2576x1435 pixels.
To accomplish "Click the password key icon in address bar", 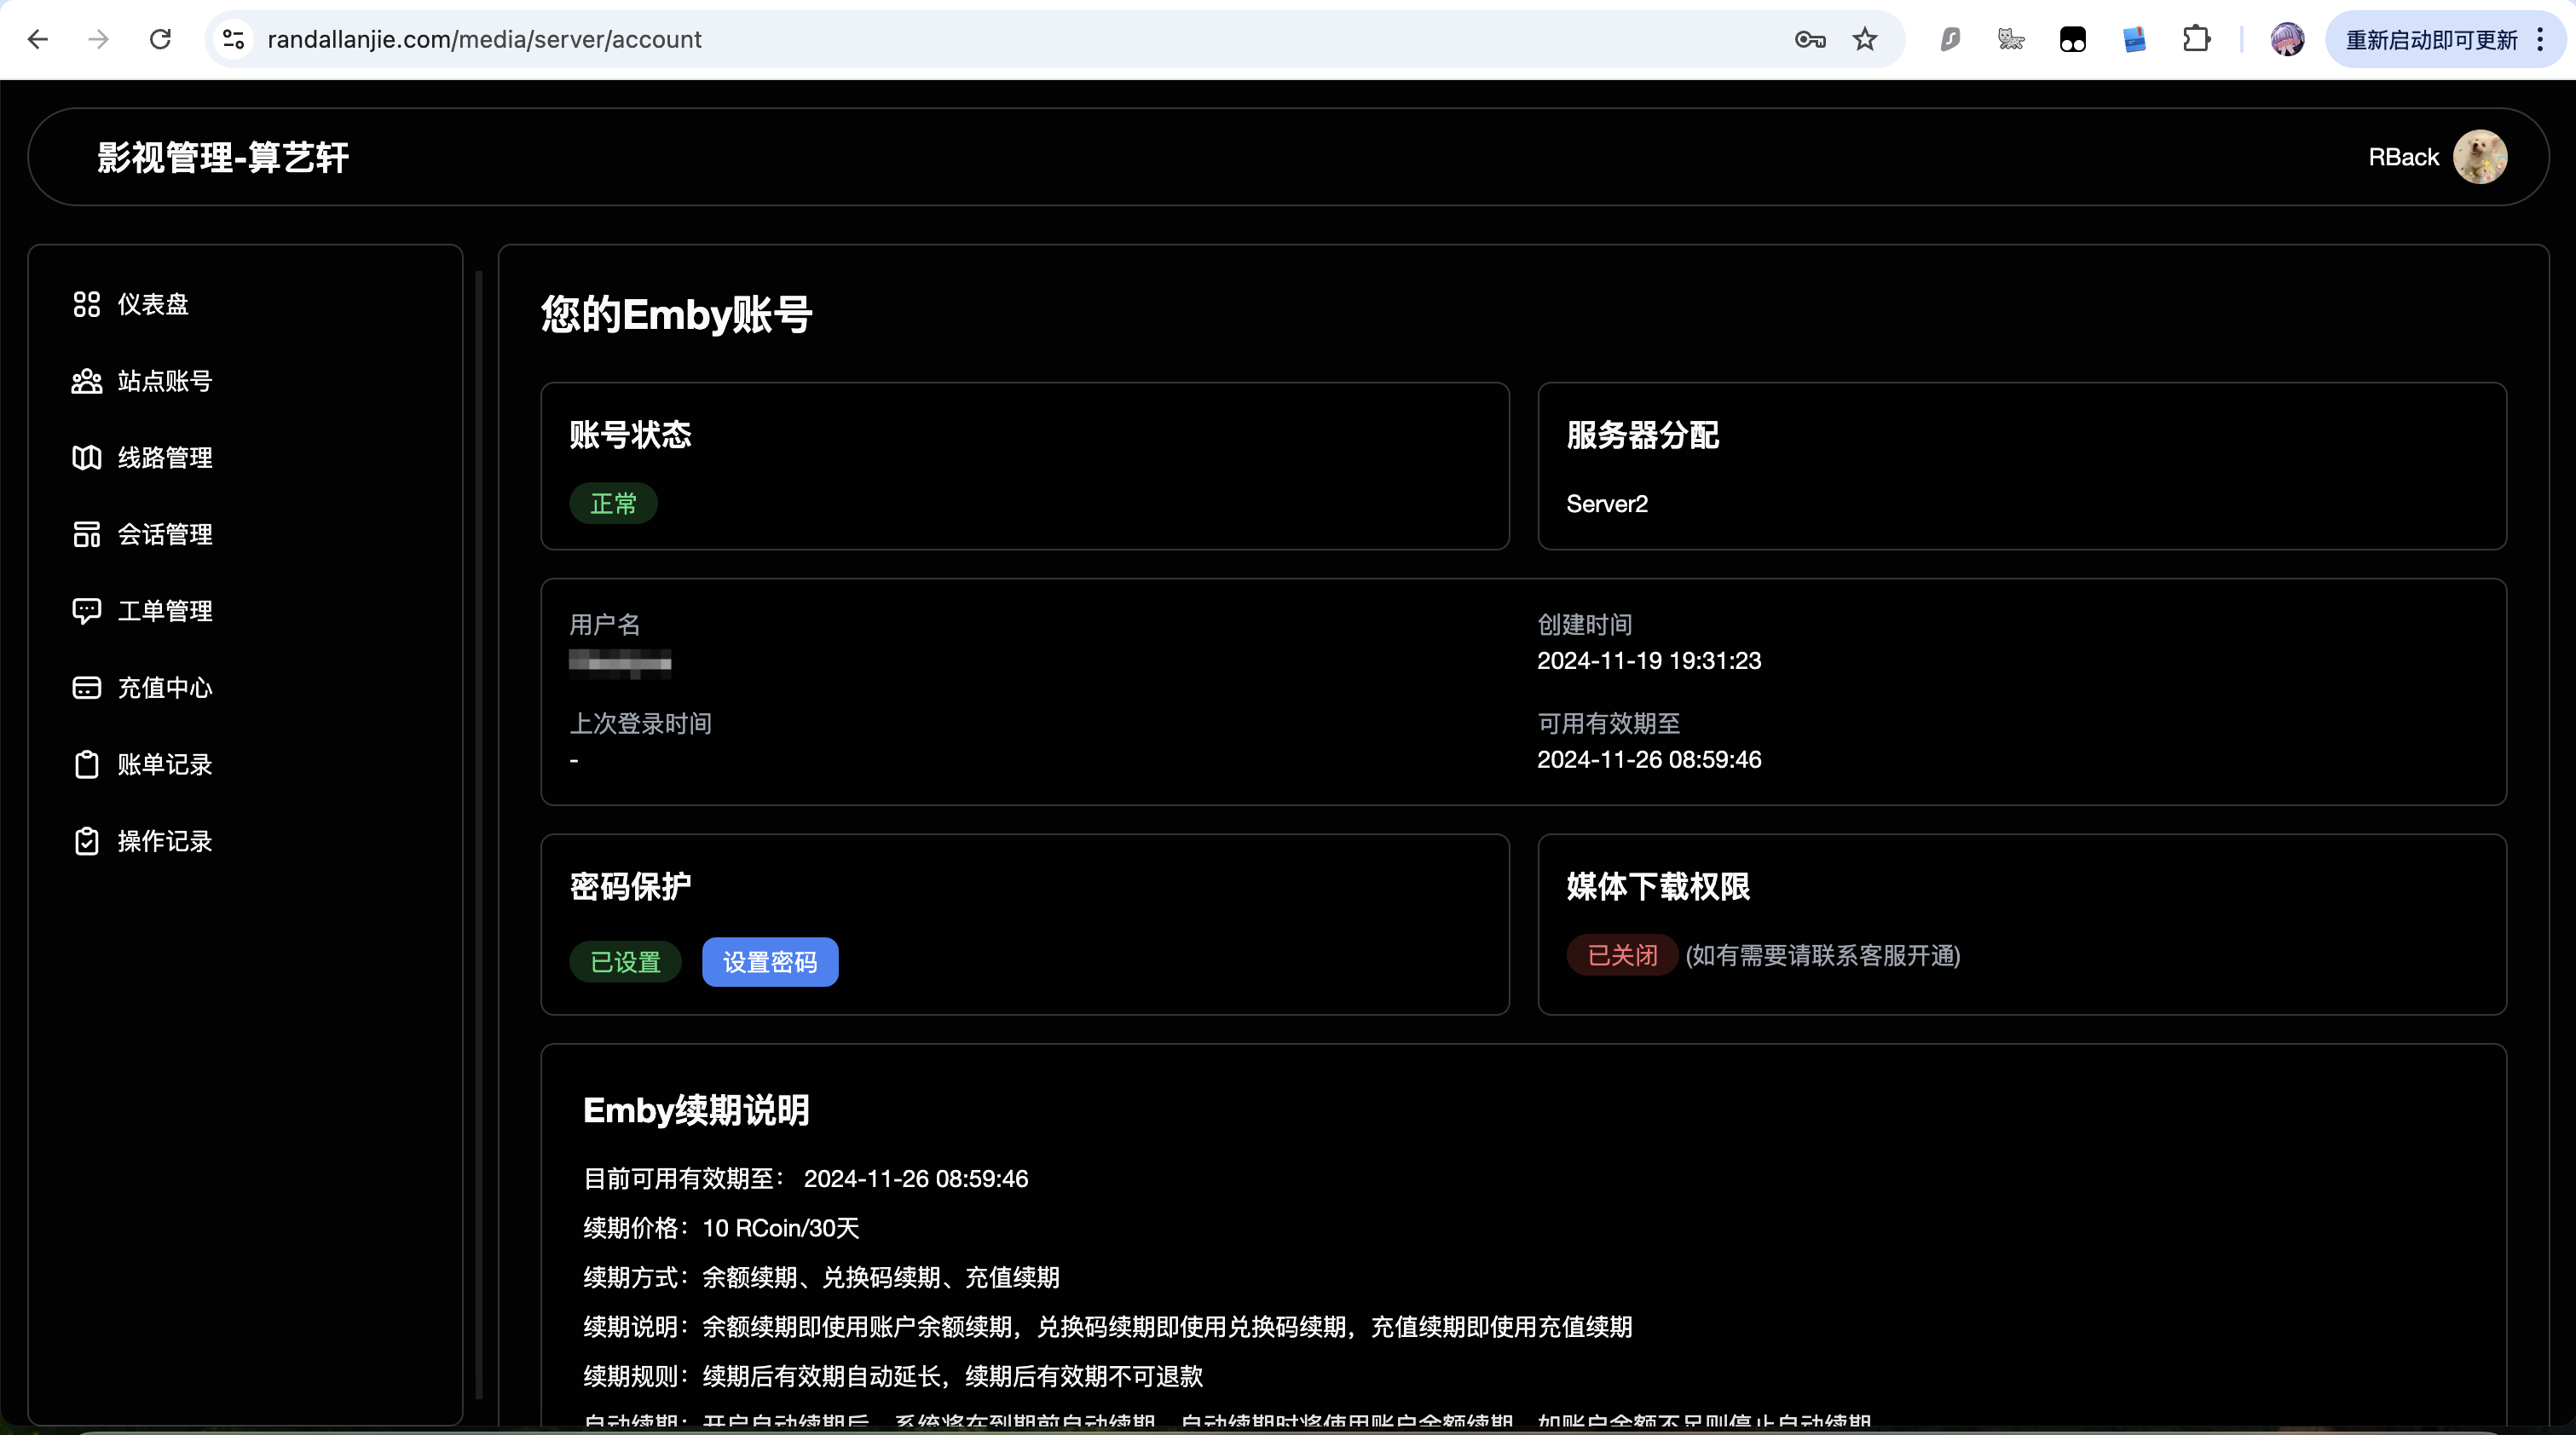I will [1809, 40].
